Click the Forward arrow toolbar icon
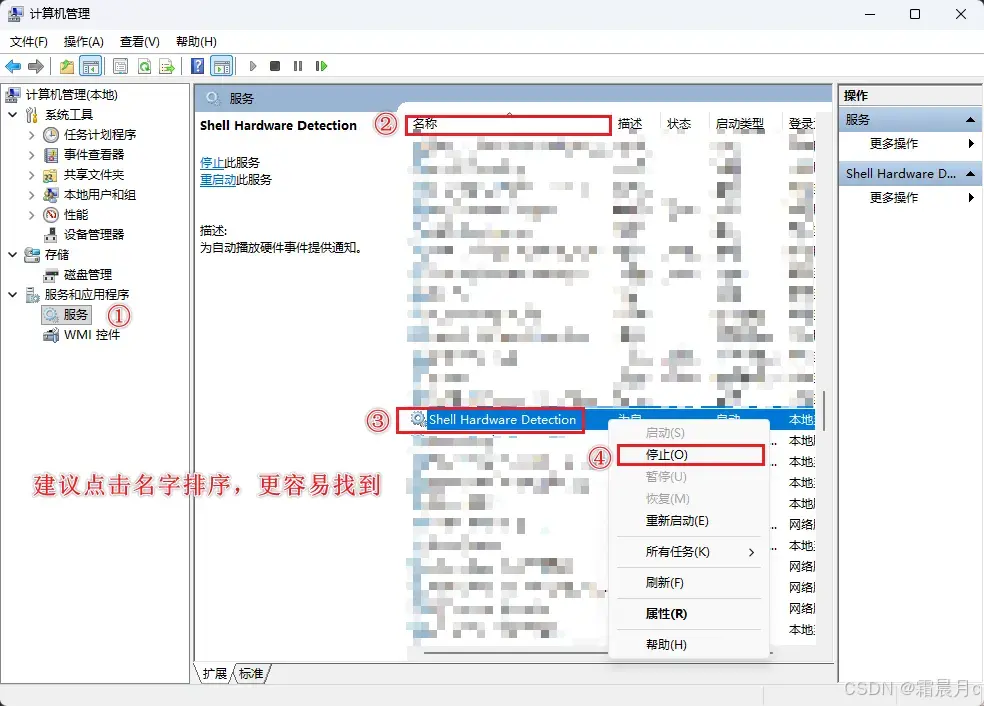 click(x=36, y=66)
